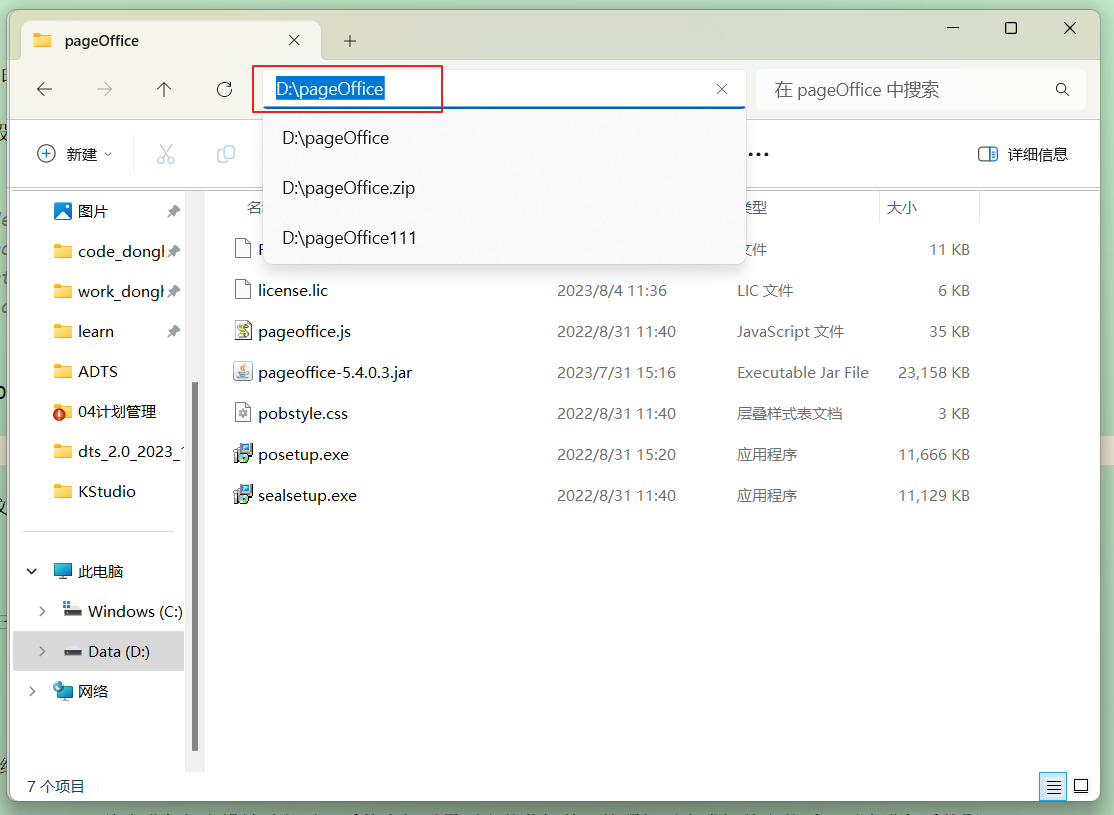Viewport: 1114px width, 815px height.
Task: Switch to large thumbnails view
Action: [1081, 787]
